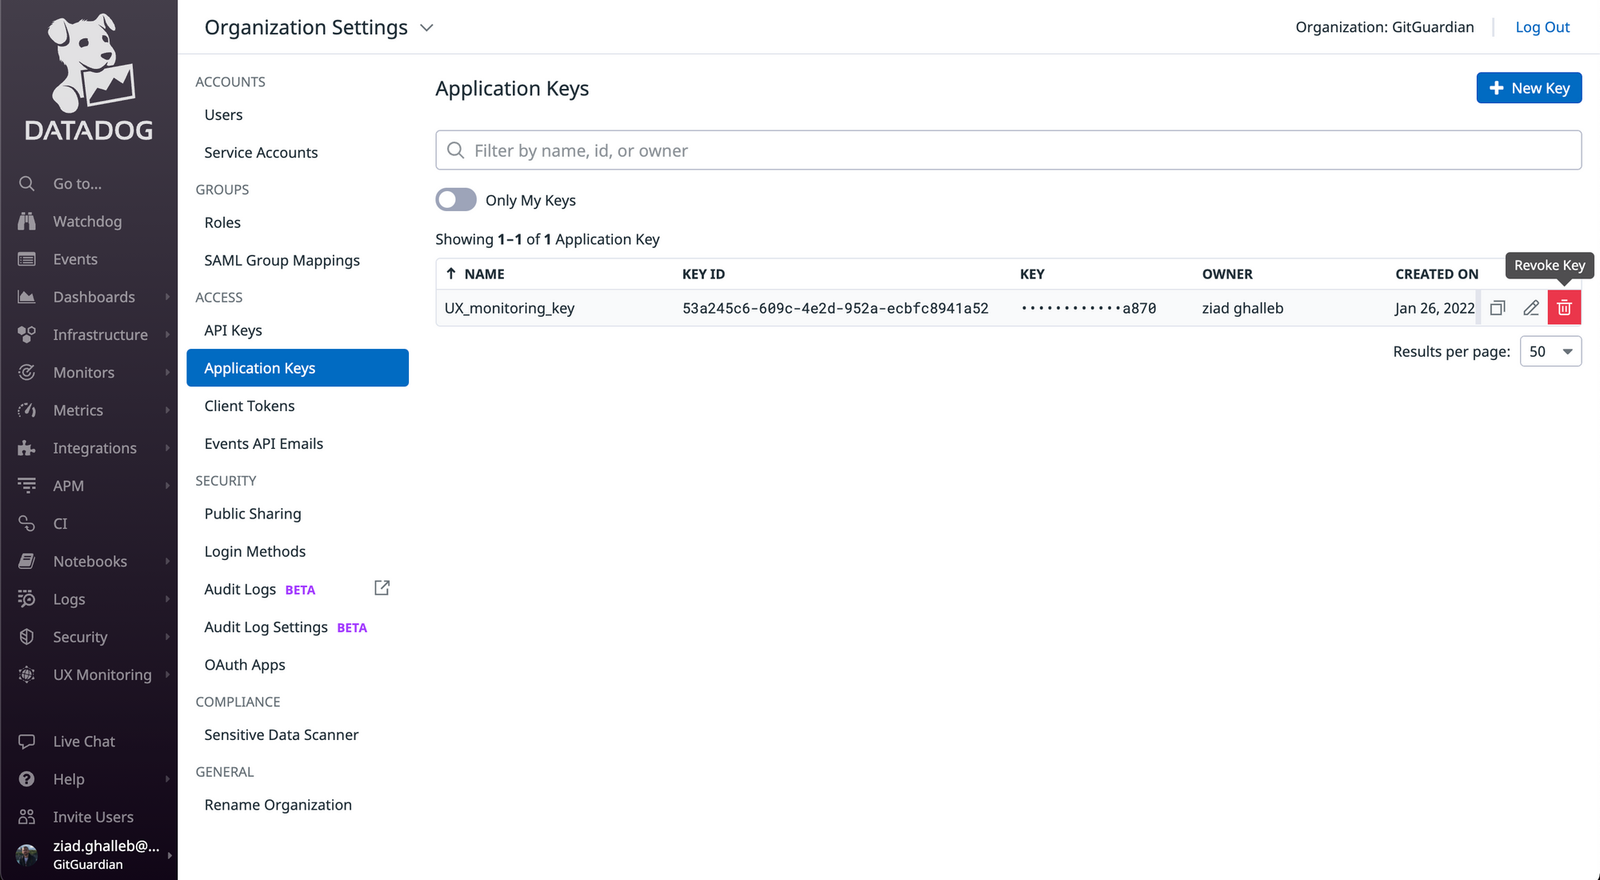This screenshot has width=1600, height=880.
Task: Click the Logs icon
Action: (27, 599)
